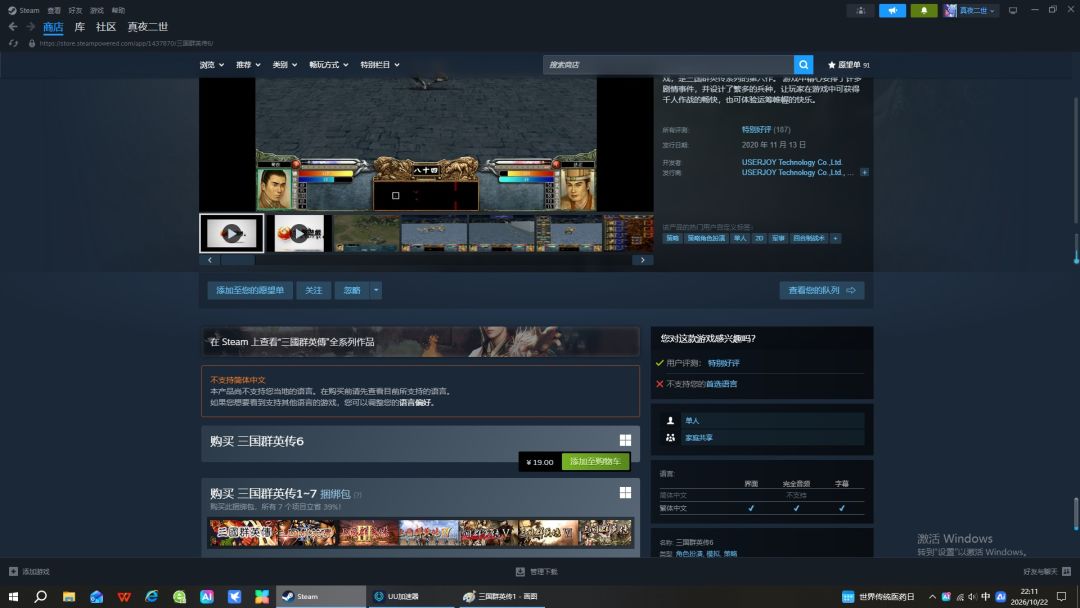Viewport: 1080px width, 608px height.
Task: Click the 策略角色扮演 tag
Action: click(706, 238)
